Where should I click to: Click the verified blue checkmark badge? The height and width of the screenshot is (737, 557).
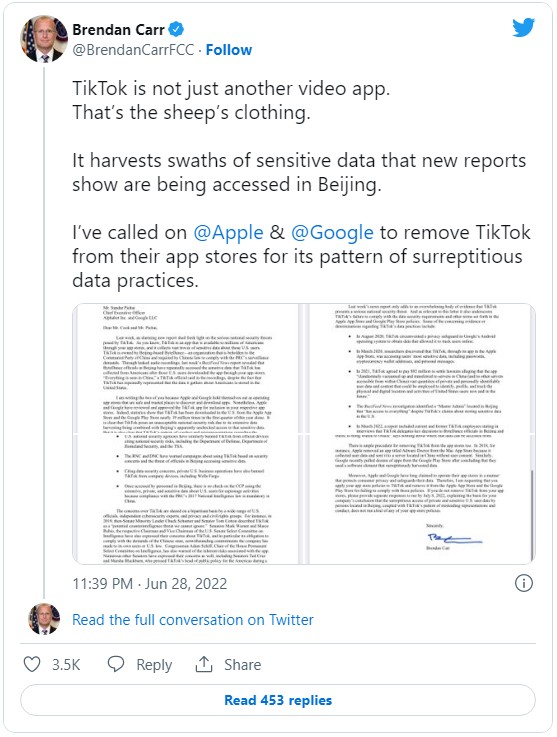tap(176, 29)
